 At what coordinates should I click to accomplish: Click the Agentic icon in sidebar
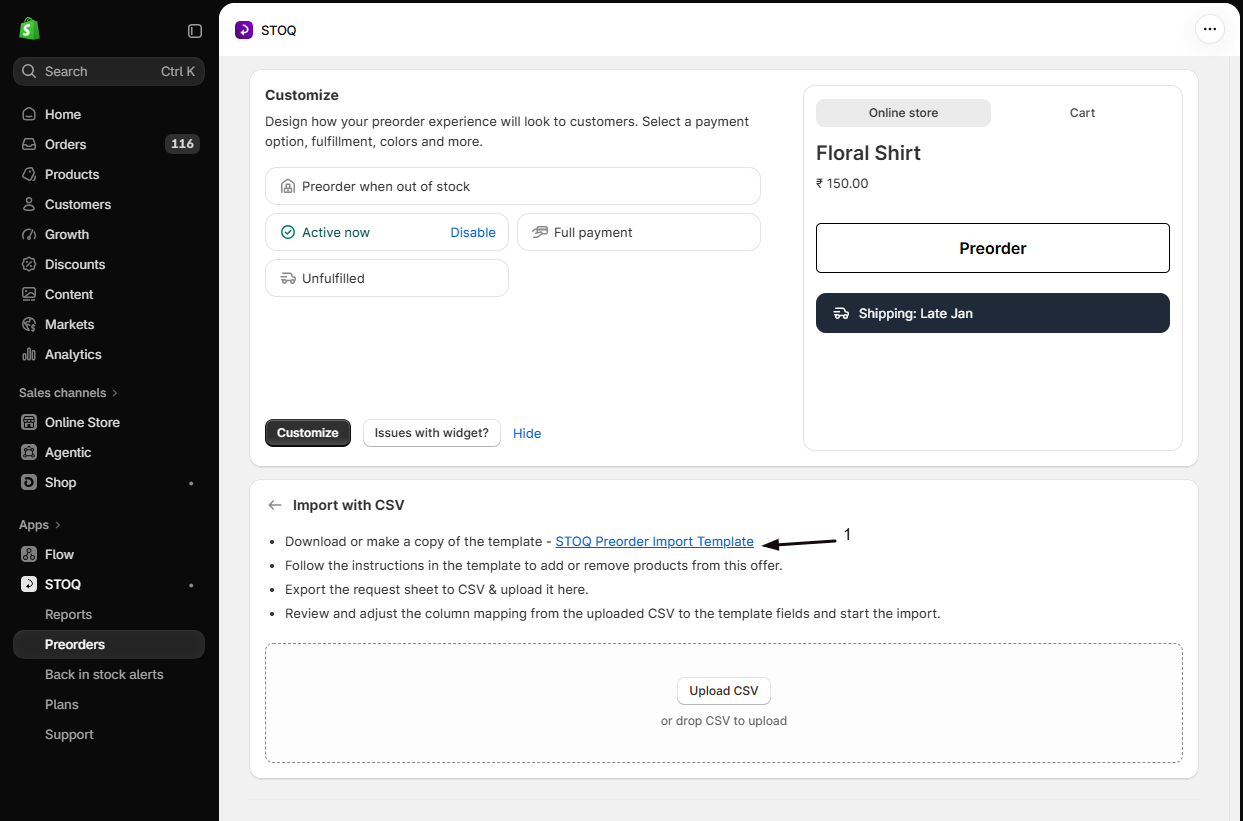tap(29, 452)
